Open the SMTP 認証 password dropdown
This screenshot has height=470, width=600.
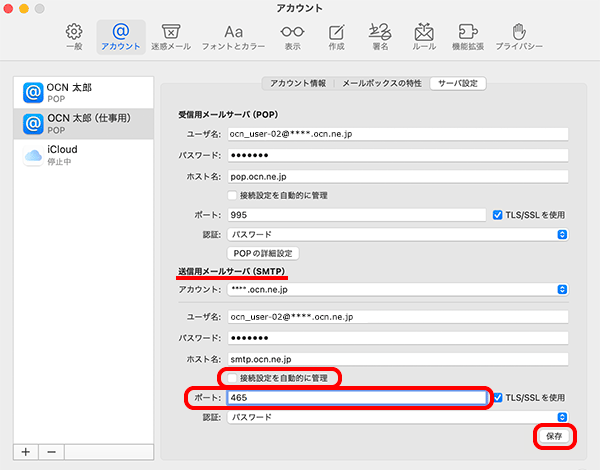(x=398, y=417)
